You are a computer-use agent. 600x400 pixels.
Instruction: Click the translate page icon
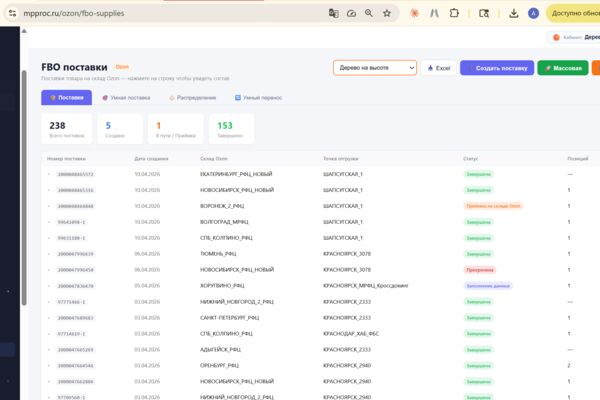[x=333, y=13]
